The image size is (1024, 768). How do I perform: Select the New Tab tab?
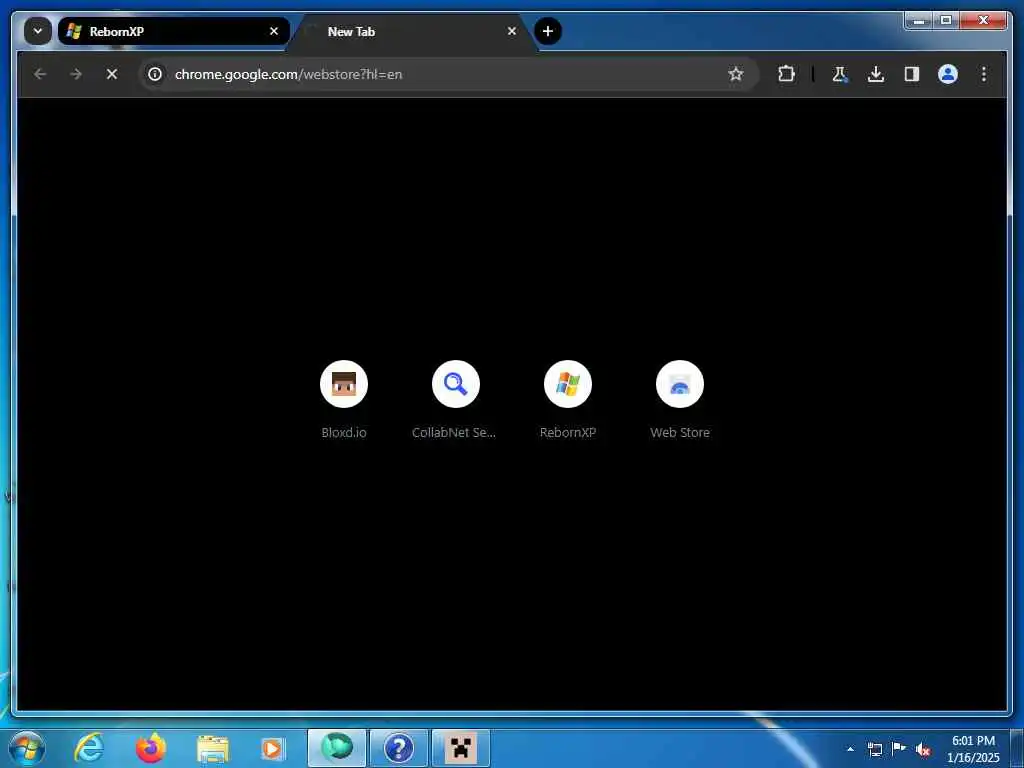[412, 31]
